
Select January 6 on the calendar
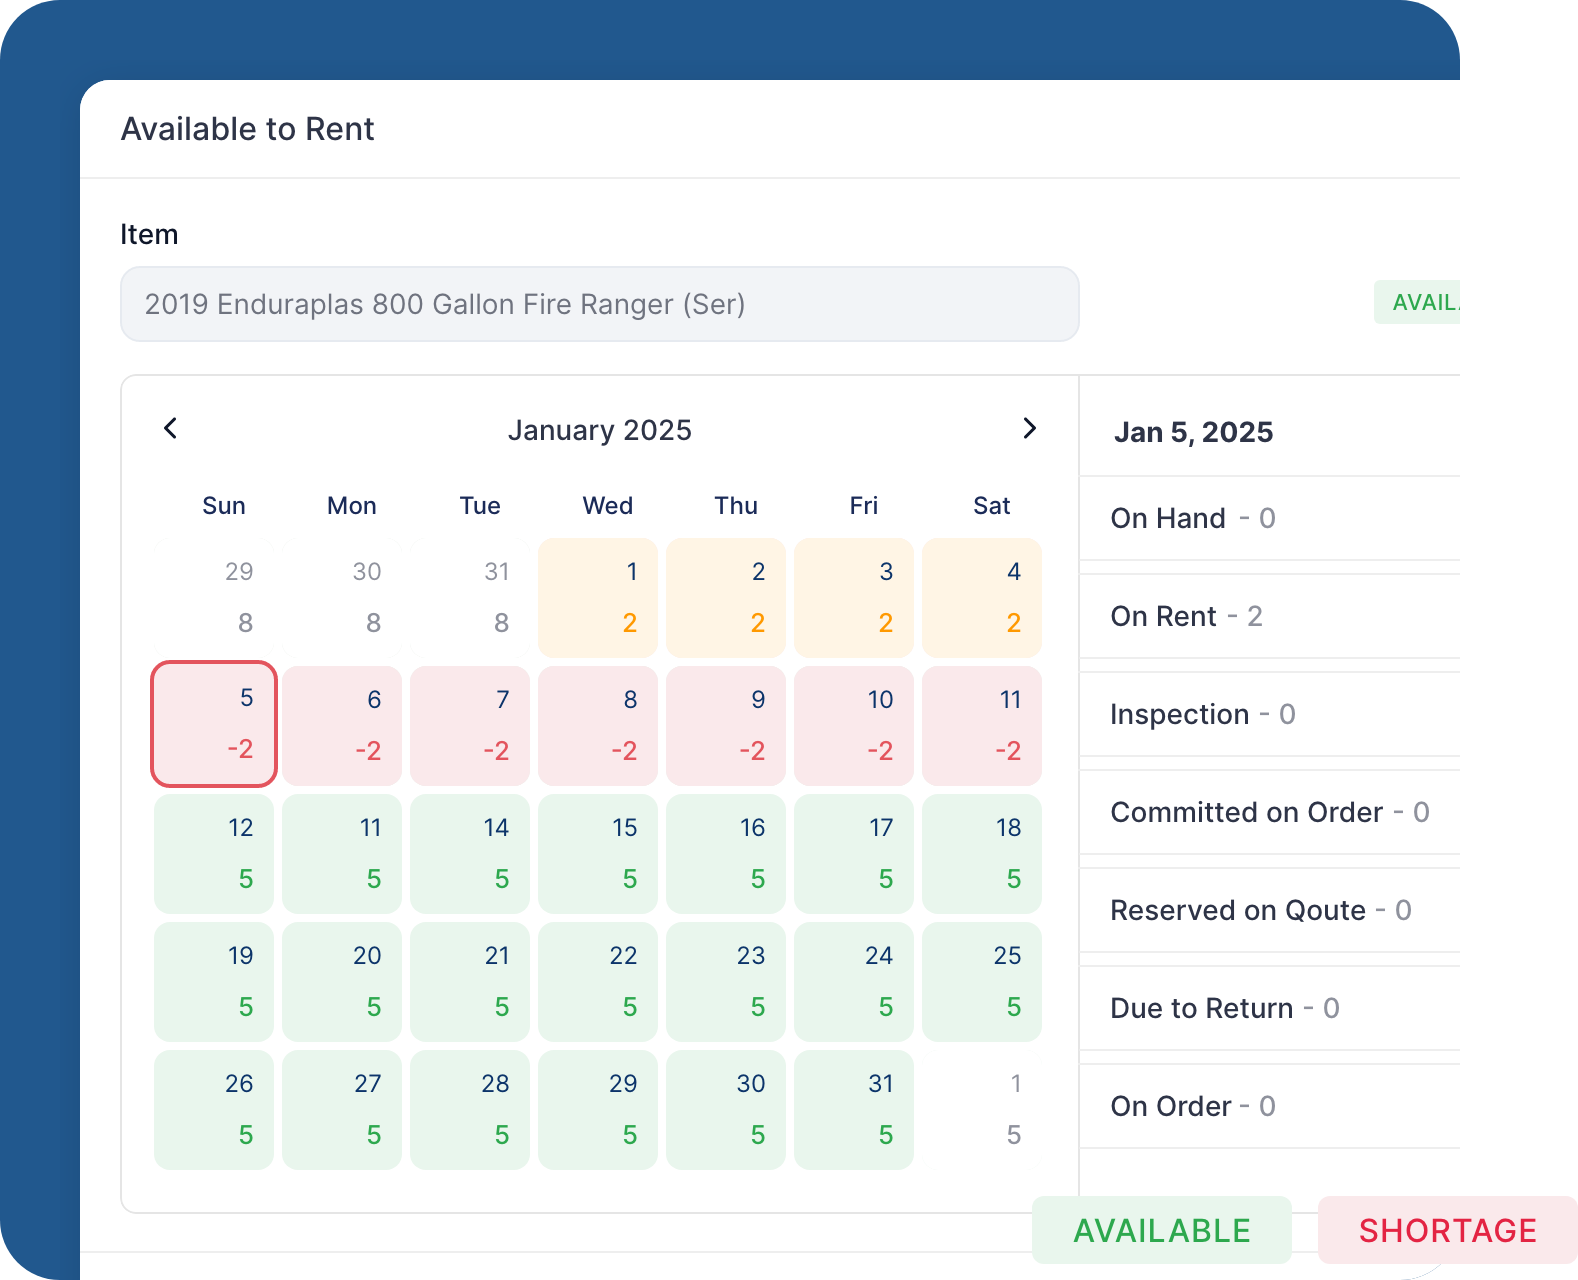[342, 725]
